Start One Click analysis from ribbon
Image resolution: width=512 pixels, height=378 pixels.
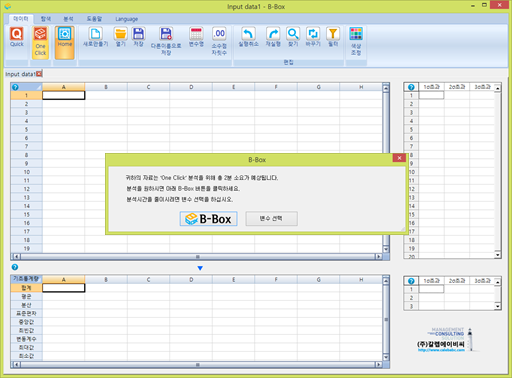pyautogui.click(x=40, y=42)
